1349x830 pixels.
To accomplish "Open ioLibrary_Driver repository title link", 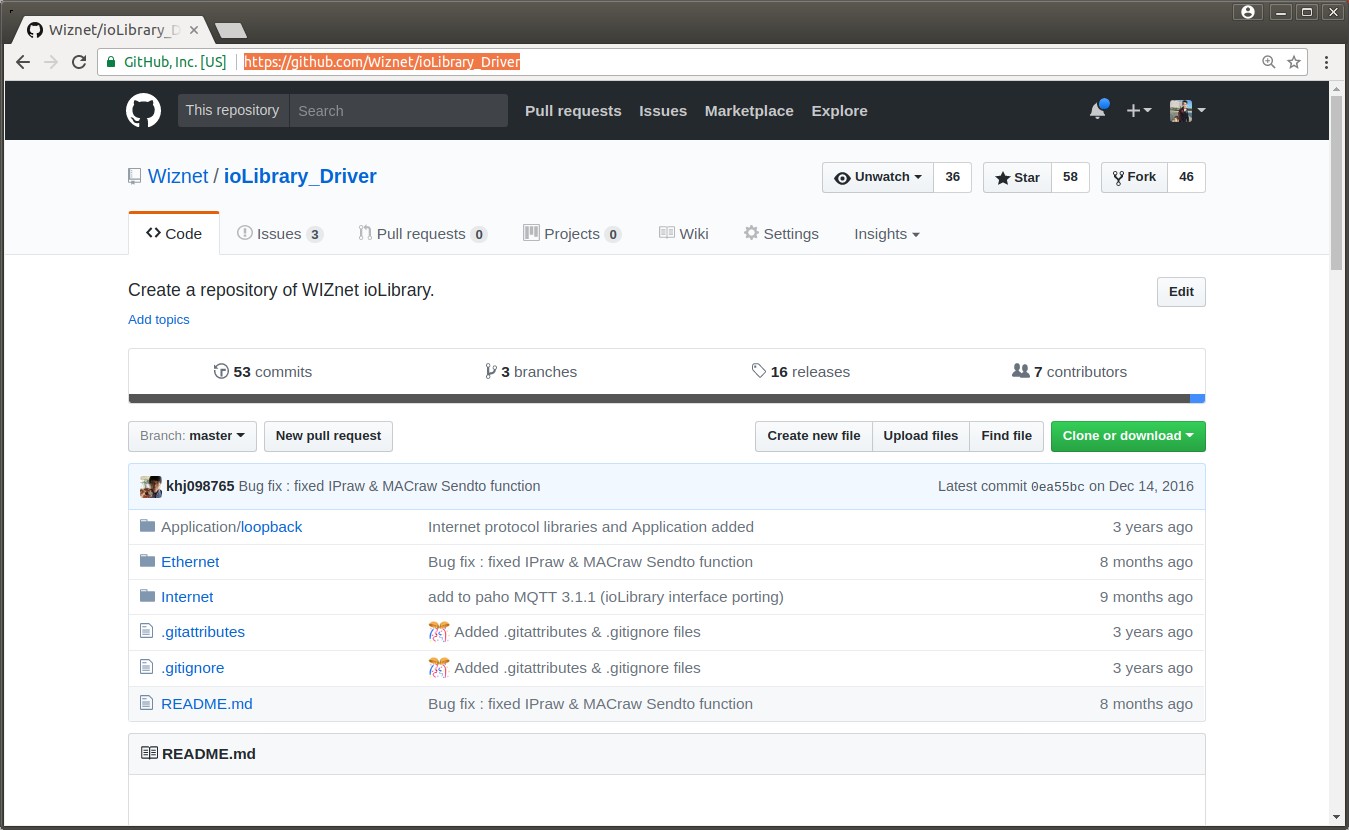I will click(x=300, y=177).
